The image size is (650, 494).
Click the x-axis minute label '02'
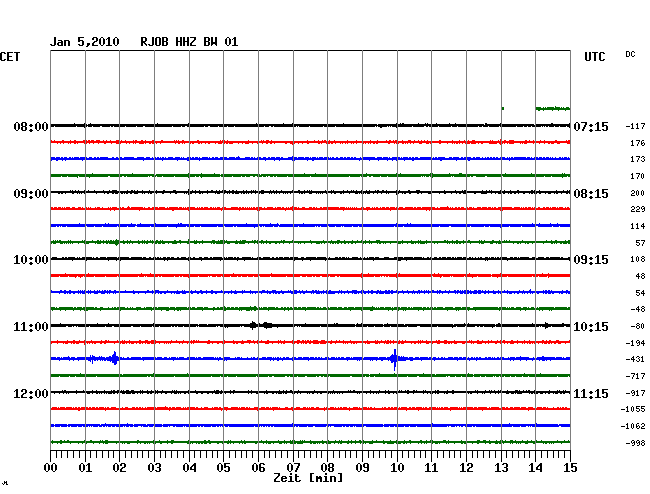click(119, 468)
